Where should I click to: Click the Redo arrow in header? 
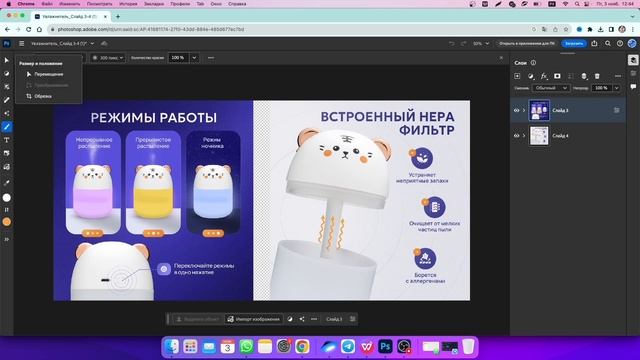[x=463, y=43]
